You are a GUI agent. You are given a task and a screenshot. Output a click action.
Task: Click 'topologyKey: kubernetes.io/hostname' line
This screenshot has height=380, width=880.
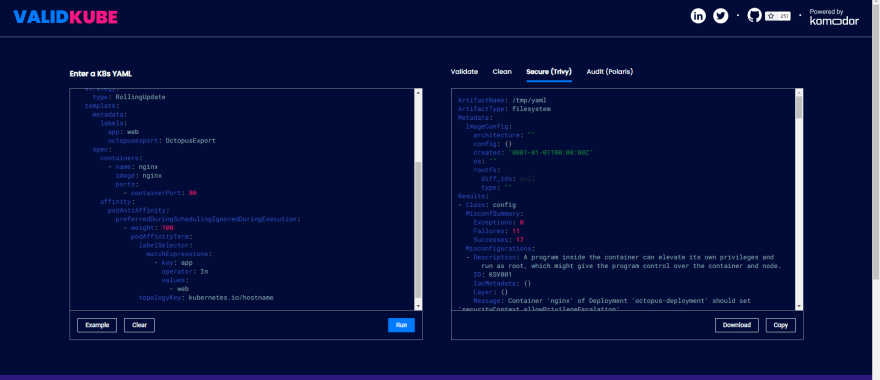pos(206,297)
